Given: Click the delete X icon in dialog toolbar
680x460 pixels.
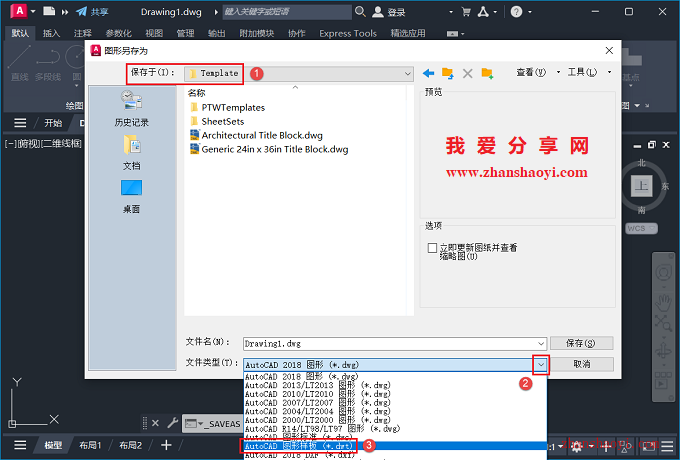Looking at the screenshot, I should pyautogui.click(x=468, y=73).
